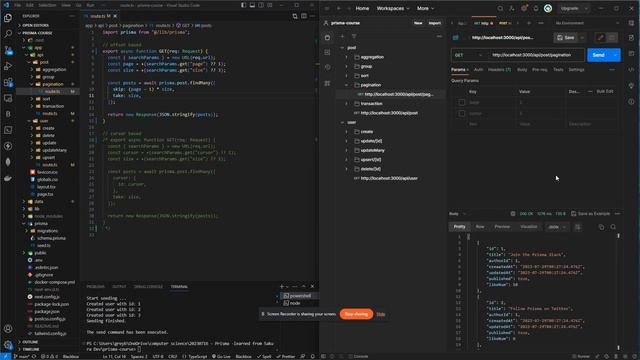Image resolution: width=640 pixels, height=360 pixels.
Task: Close the VS Code terminal panel
Action: coord(312,287)
